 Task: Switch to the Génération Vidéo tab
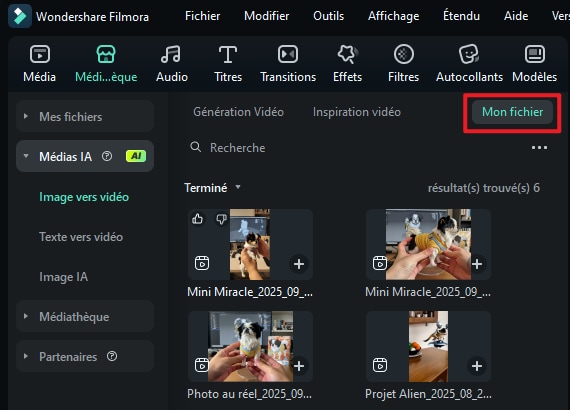pos(238,112)
